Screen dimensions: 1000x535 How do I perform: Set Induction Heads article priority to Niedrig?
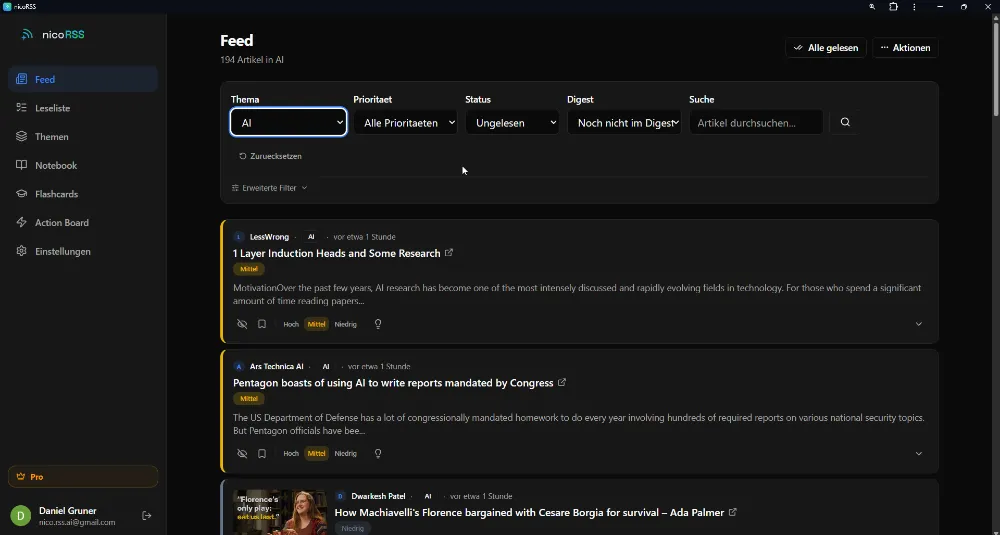pos(345,324)
